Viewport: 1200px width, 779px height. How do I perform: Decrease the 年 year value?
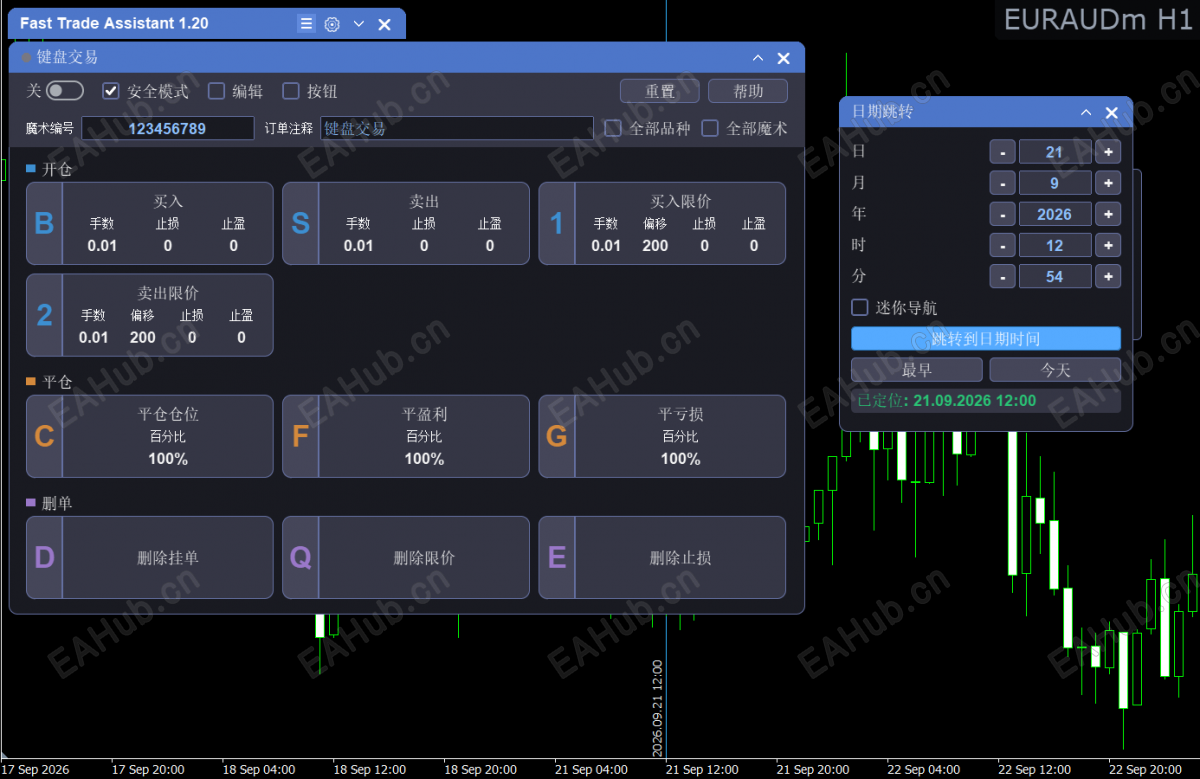pos(1002,214)
